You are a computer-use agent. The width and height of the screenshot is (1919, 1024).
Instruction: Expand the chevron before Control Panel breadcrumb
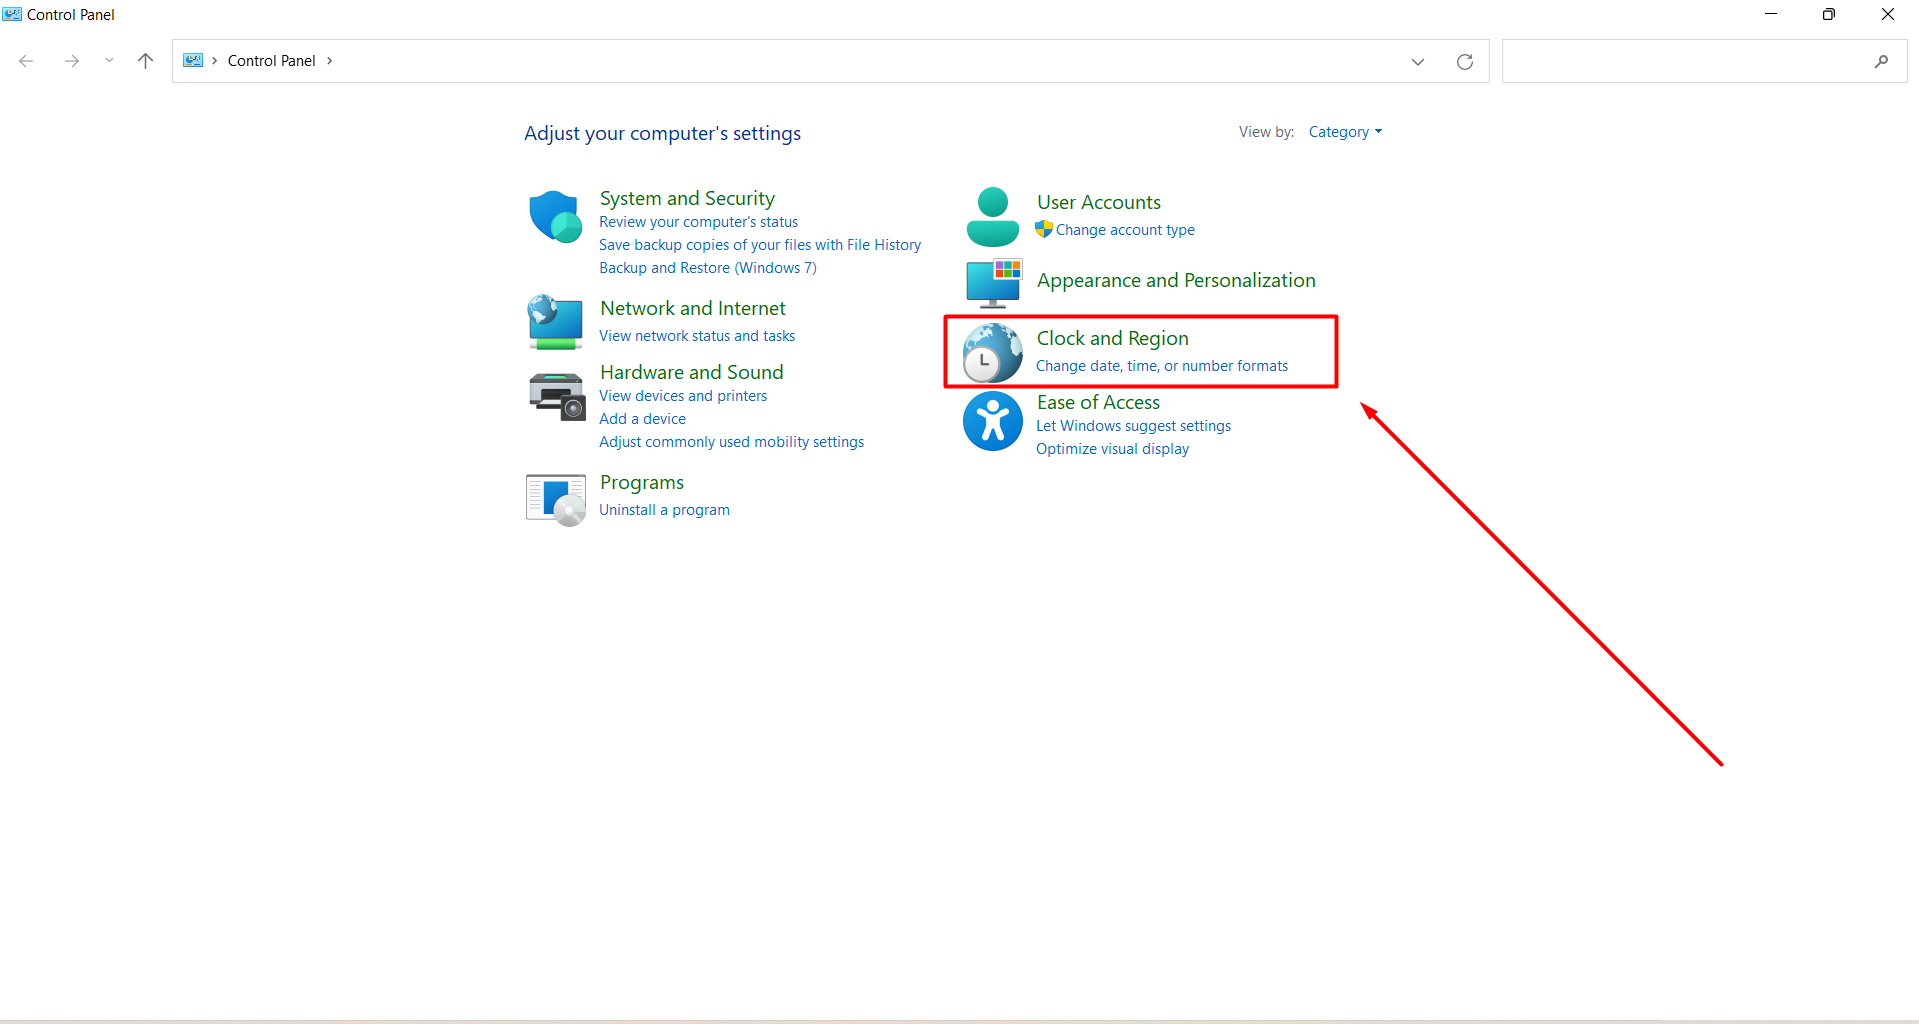point(215,61)
